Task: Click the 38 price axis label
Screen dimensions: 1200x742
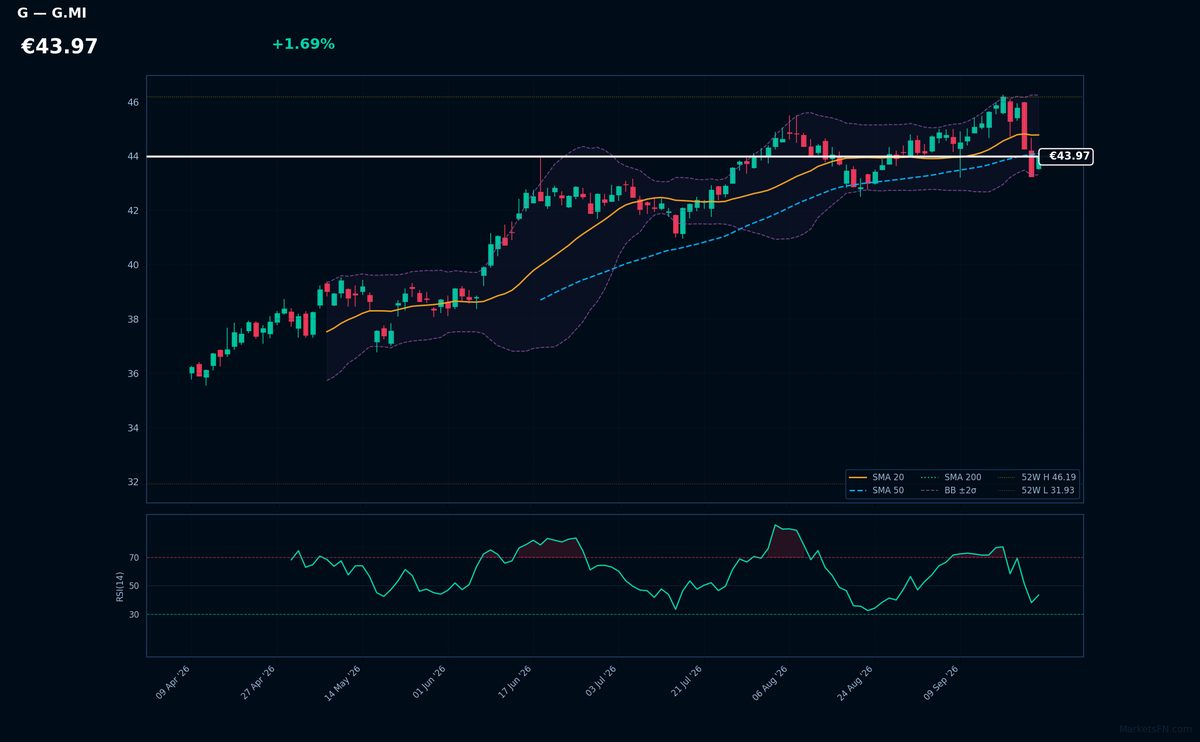Action: (x=133, y=320)
